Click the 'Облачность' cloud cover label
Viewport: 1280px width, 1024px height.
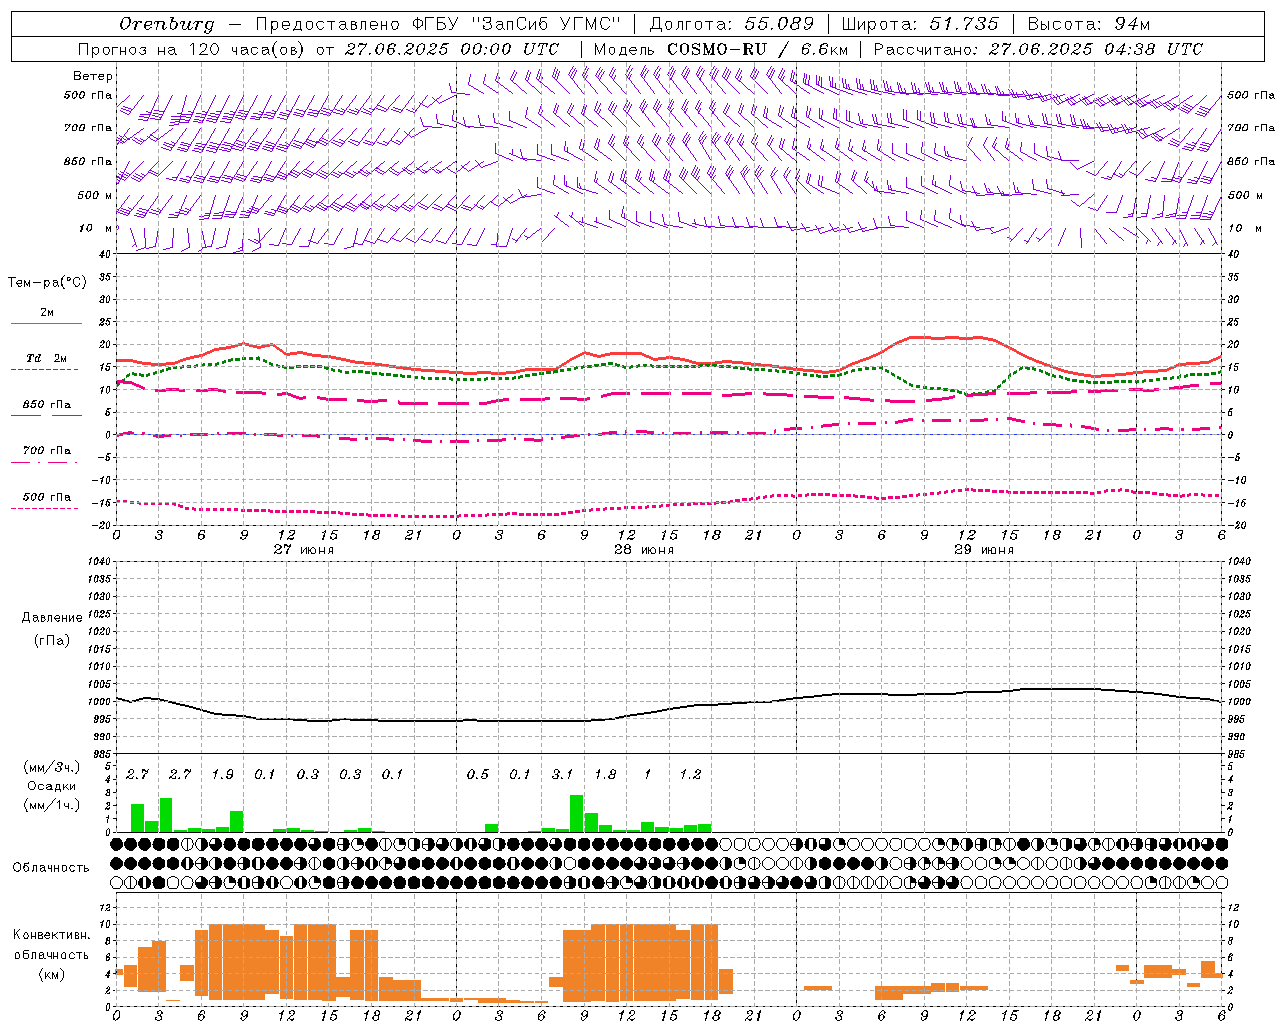coord(51,867)
